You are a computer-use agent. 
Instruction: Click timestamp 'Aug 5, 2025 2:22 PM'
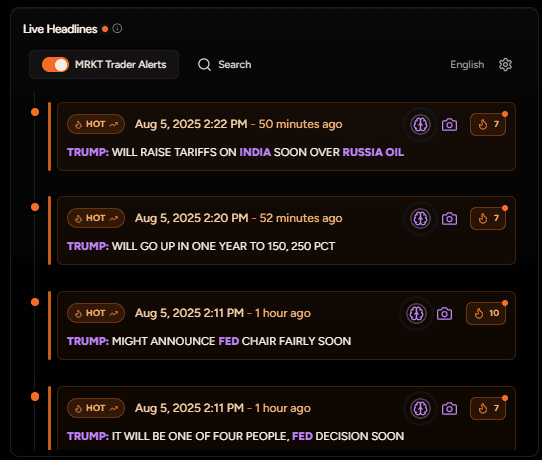pos(191,124)
